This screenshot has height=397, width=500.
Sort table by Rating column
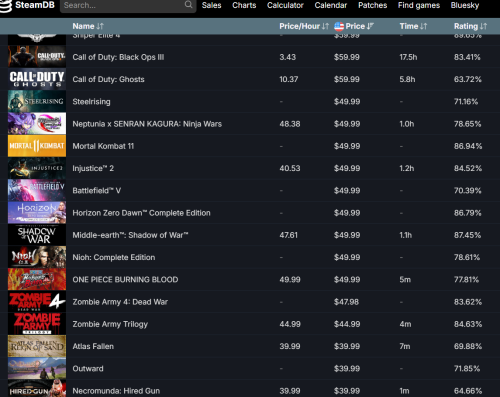point(470,26)
